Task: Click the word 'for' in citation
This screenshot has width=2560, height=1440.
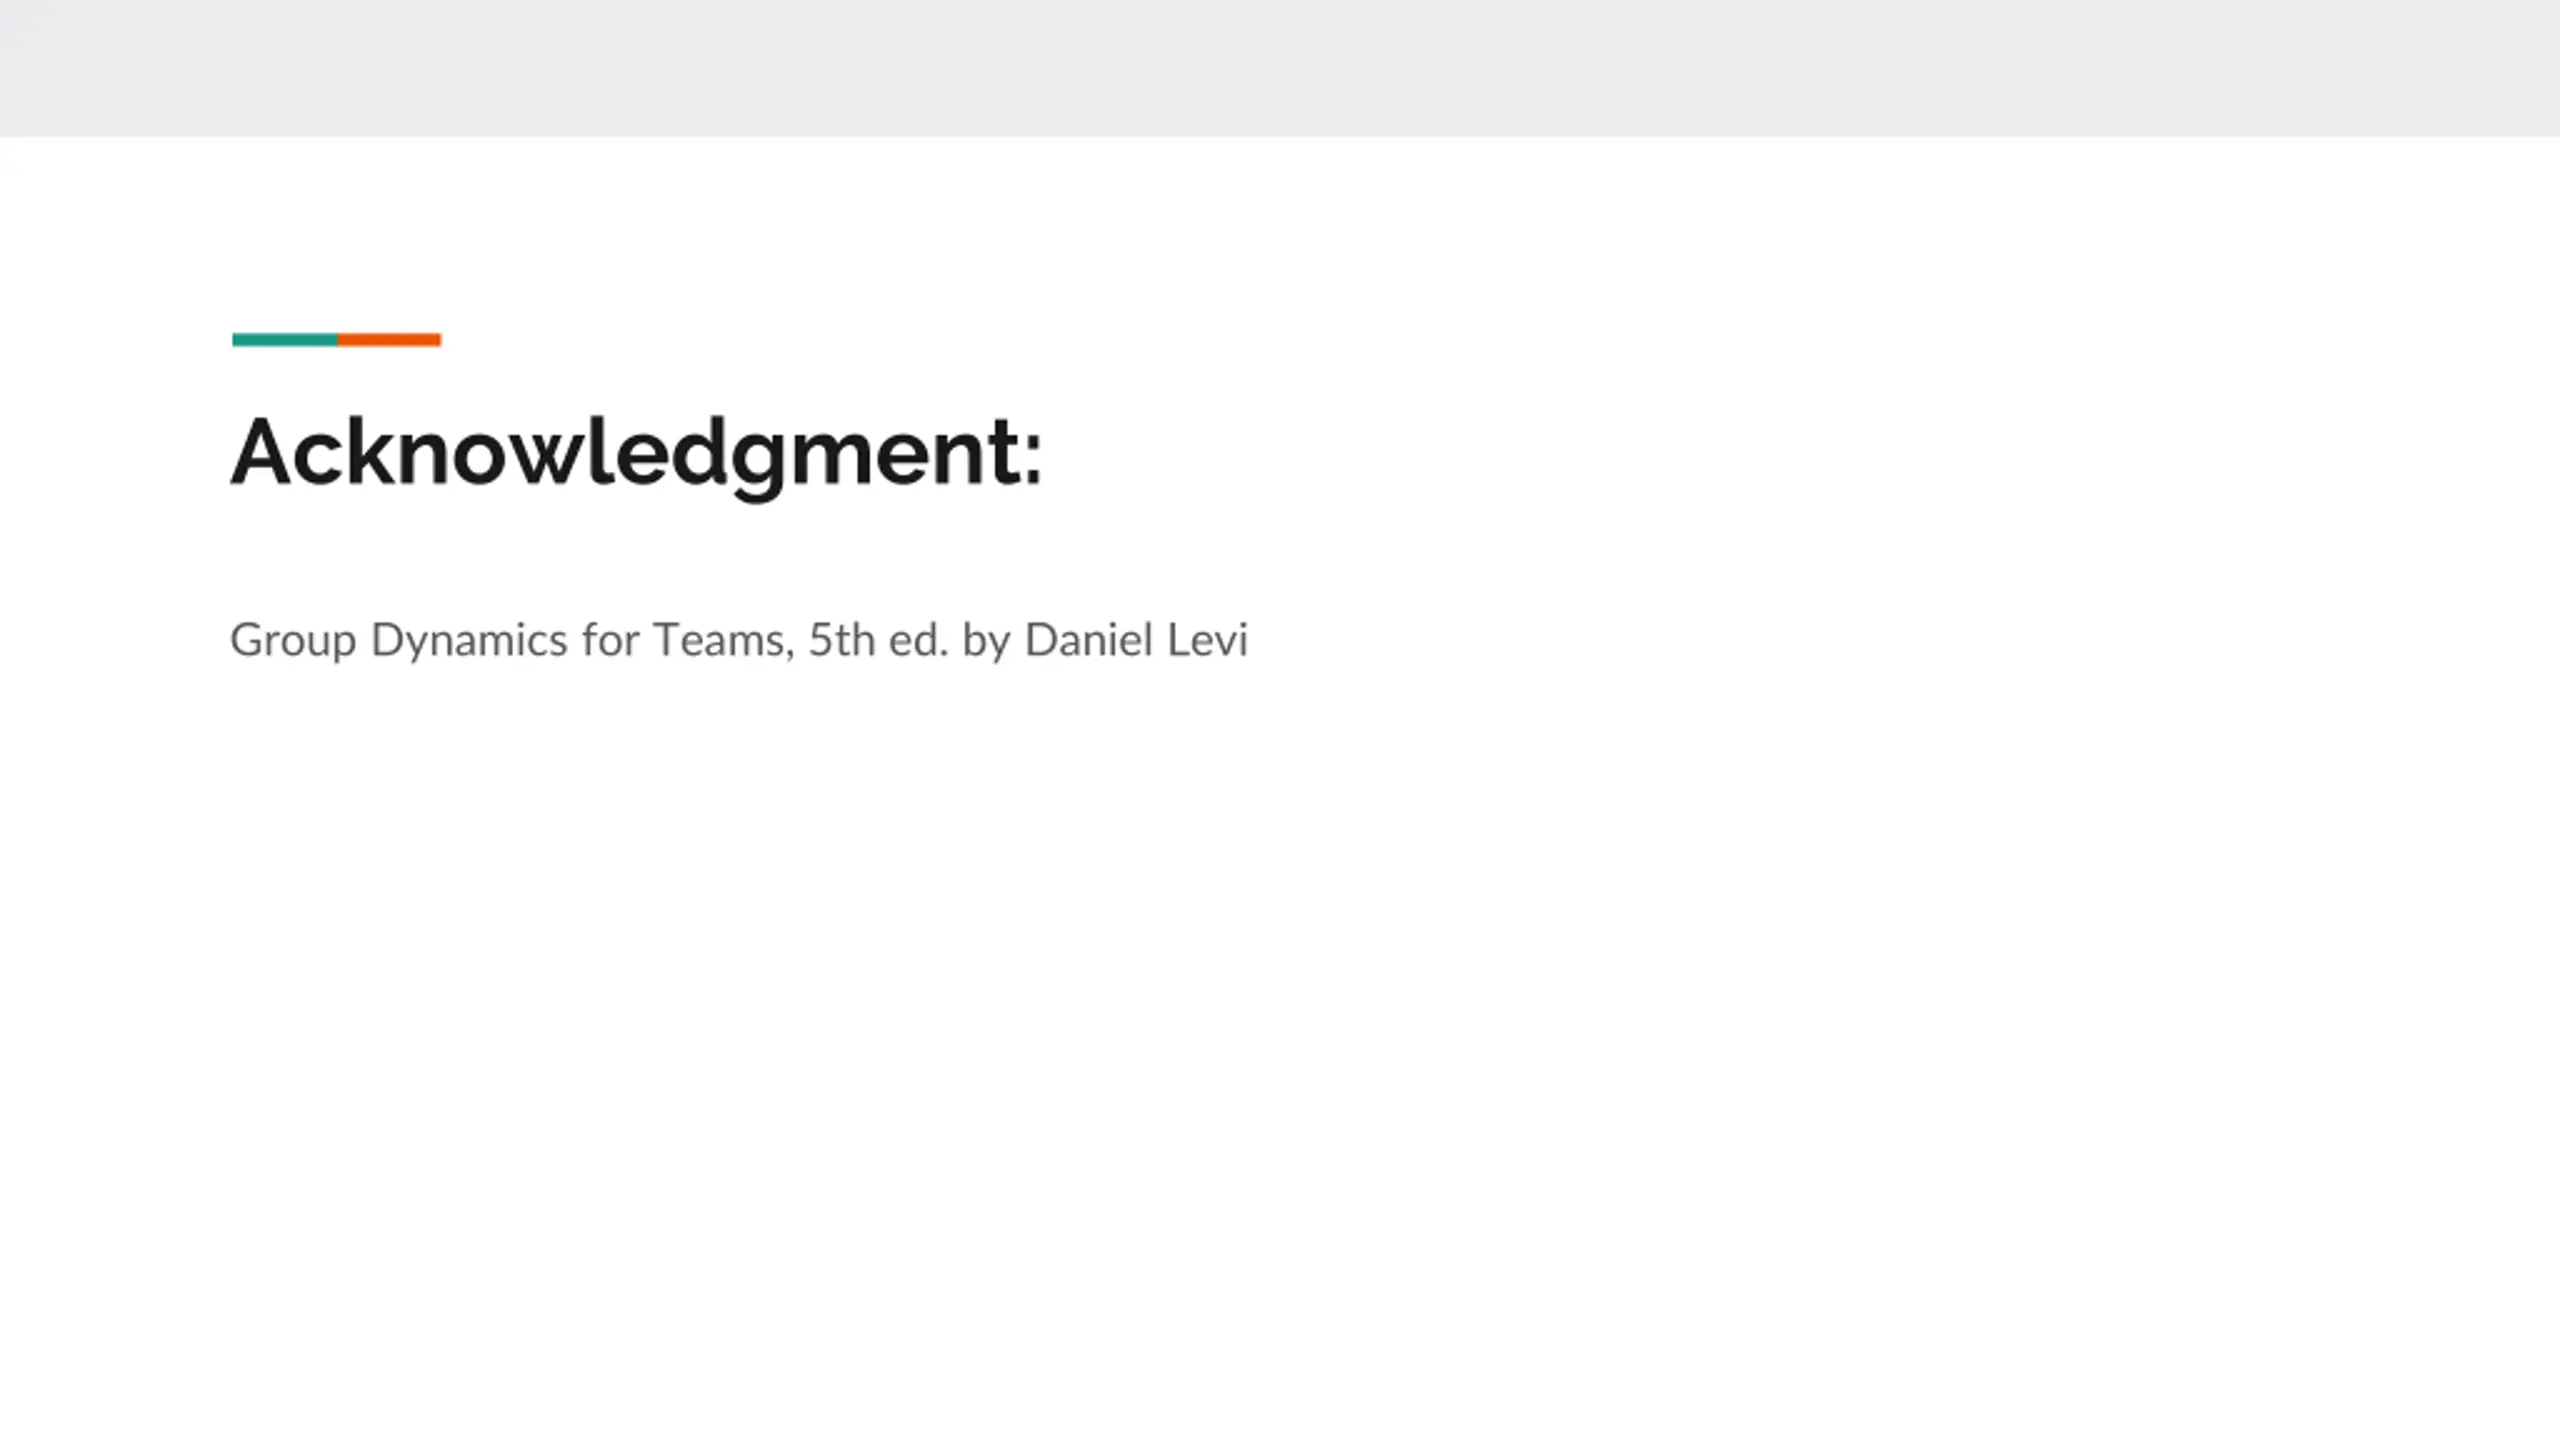Action: (610, 640)
